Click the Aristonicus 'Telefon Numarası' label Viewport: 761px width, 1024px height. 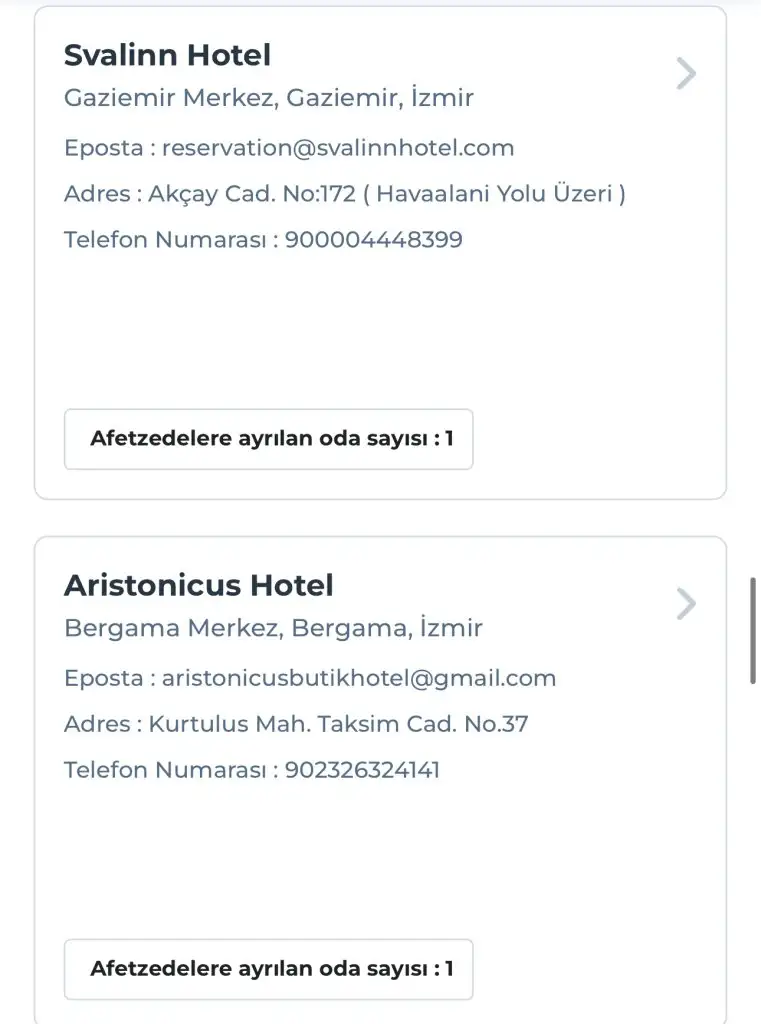click(x=165, y=770)
